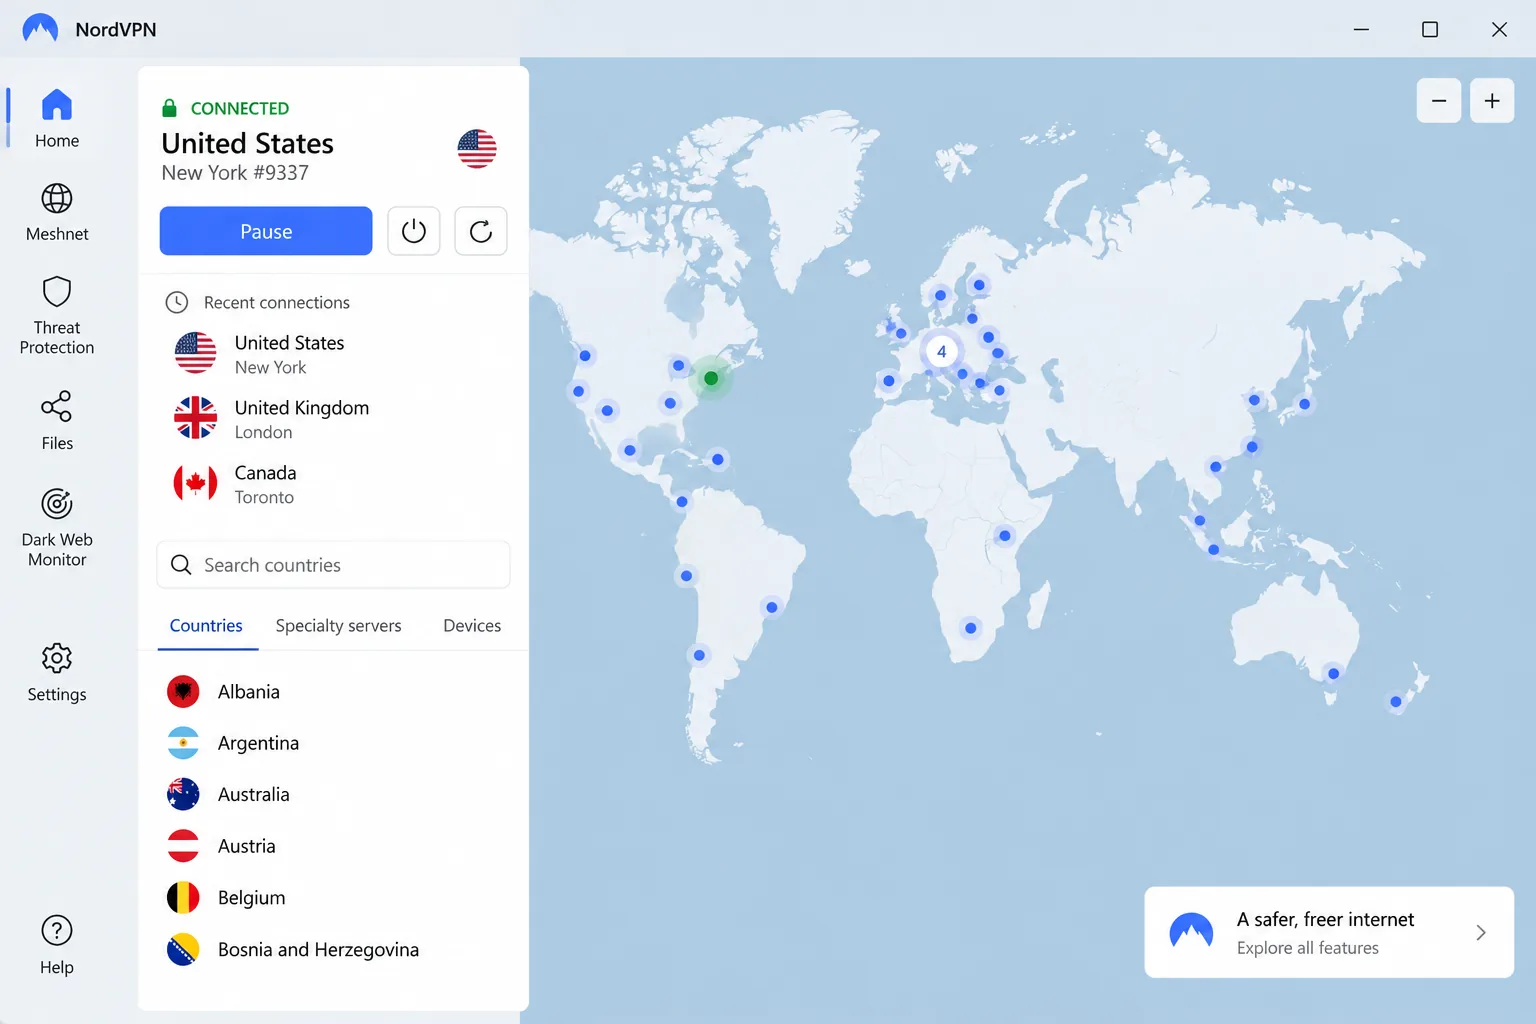Click the green connected server map pin
1536x1024 pixels.
711,379
